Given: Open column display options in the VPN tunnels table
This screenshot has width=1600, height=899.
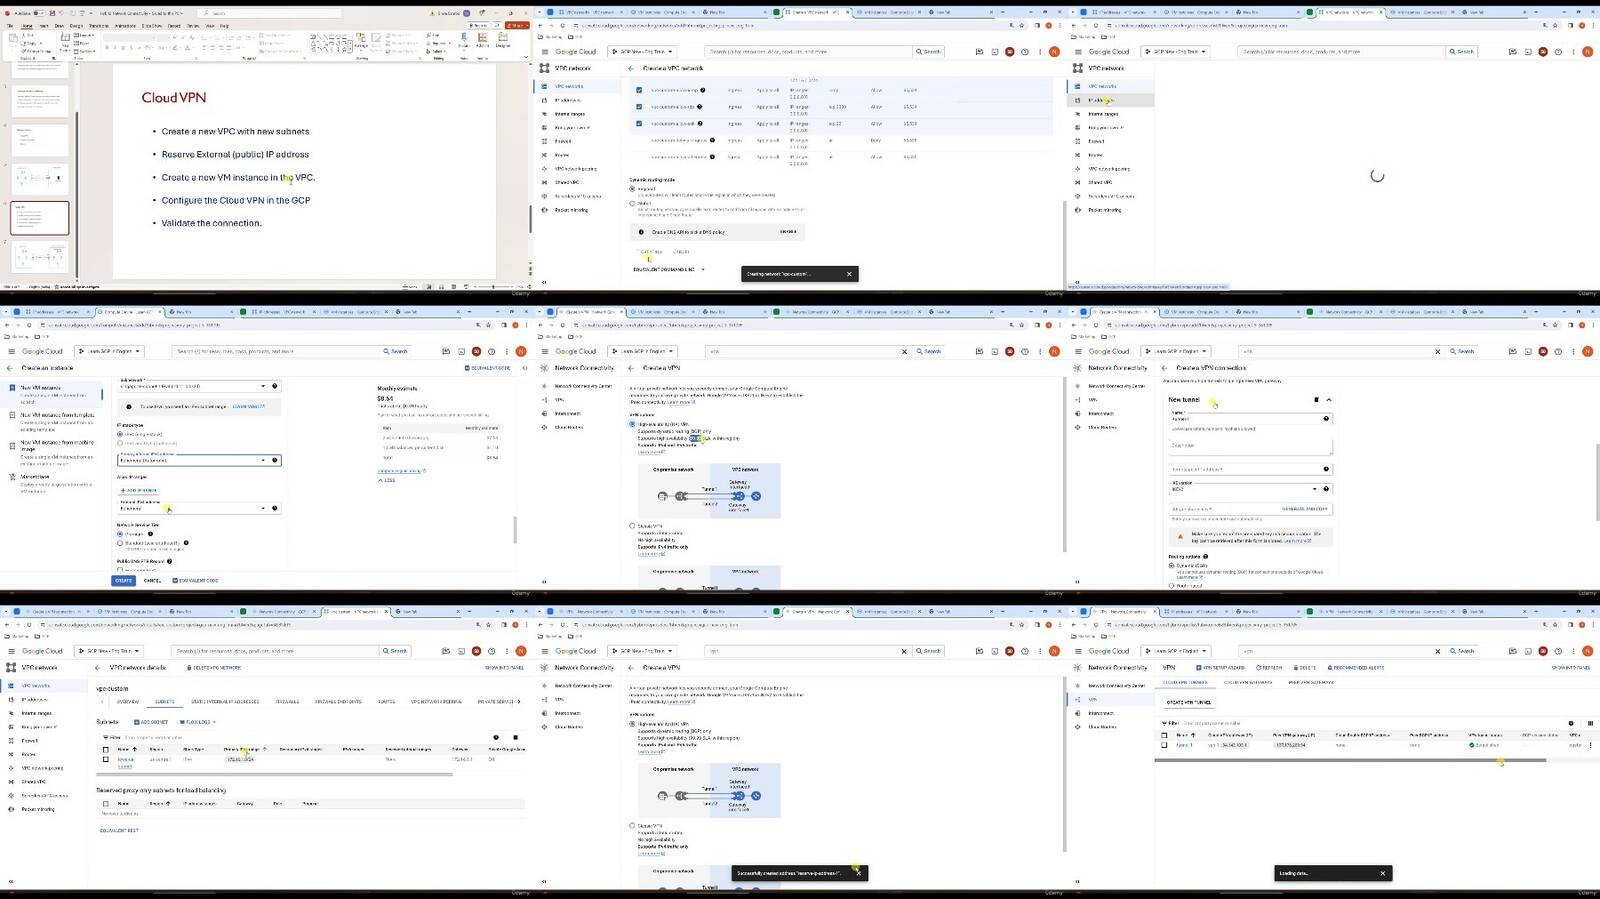Looking at the screenshot, I should point(1590,723).
